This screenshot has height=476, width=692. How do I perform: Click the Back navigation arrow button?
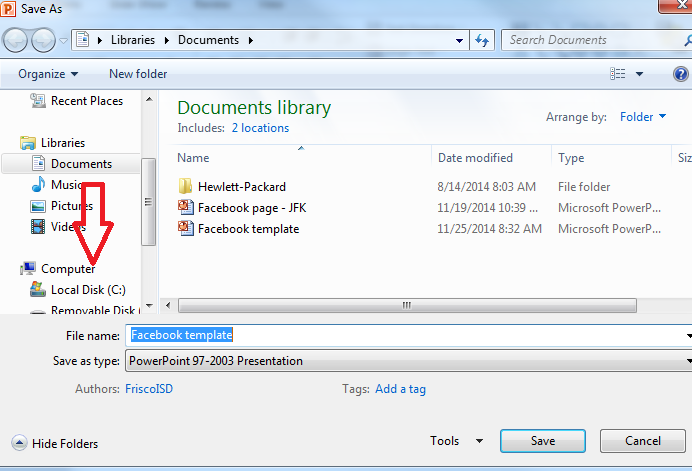(x=15, y=41)
